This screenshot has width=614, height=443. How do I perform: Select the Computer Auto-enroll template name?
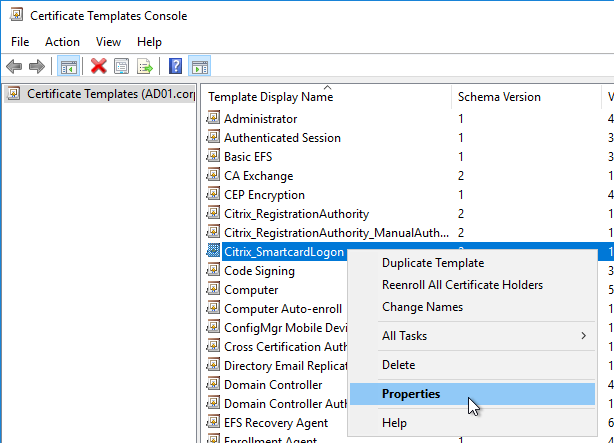tap(283, 309)
